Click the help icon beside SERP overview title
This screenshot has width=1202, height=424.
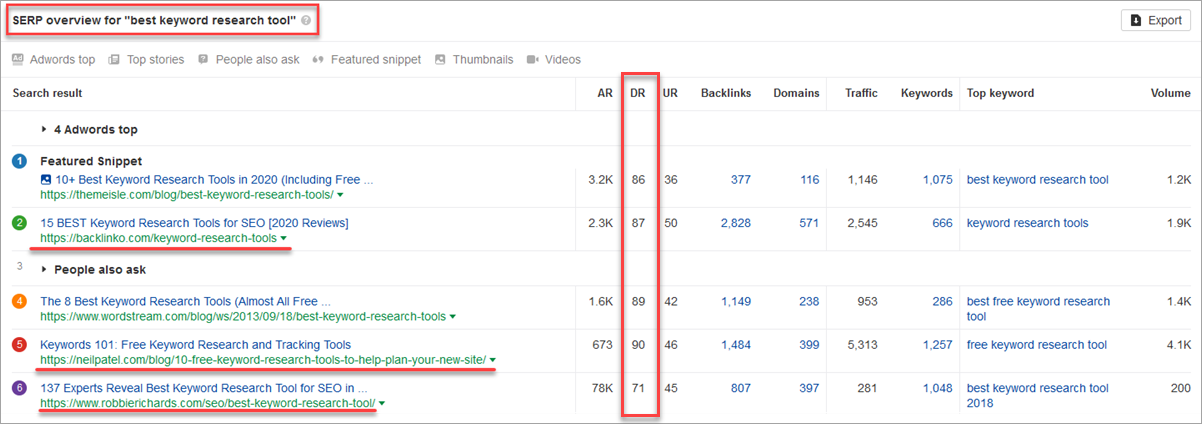[x=305, y=20]
